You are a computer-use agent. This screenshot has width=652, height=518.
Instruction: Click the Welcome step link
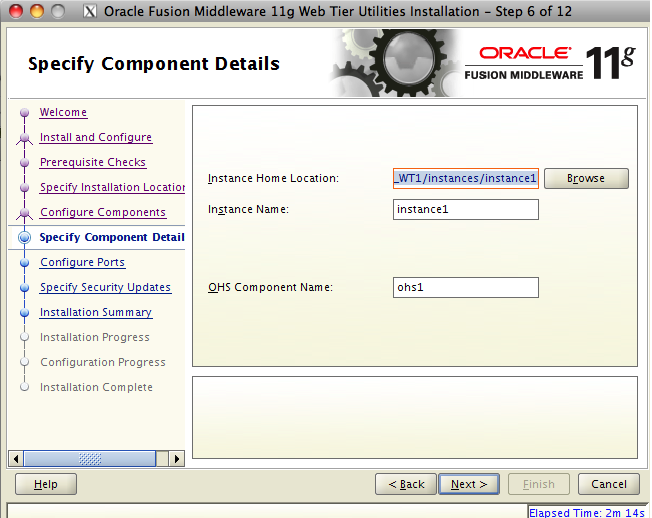(63, 112)
